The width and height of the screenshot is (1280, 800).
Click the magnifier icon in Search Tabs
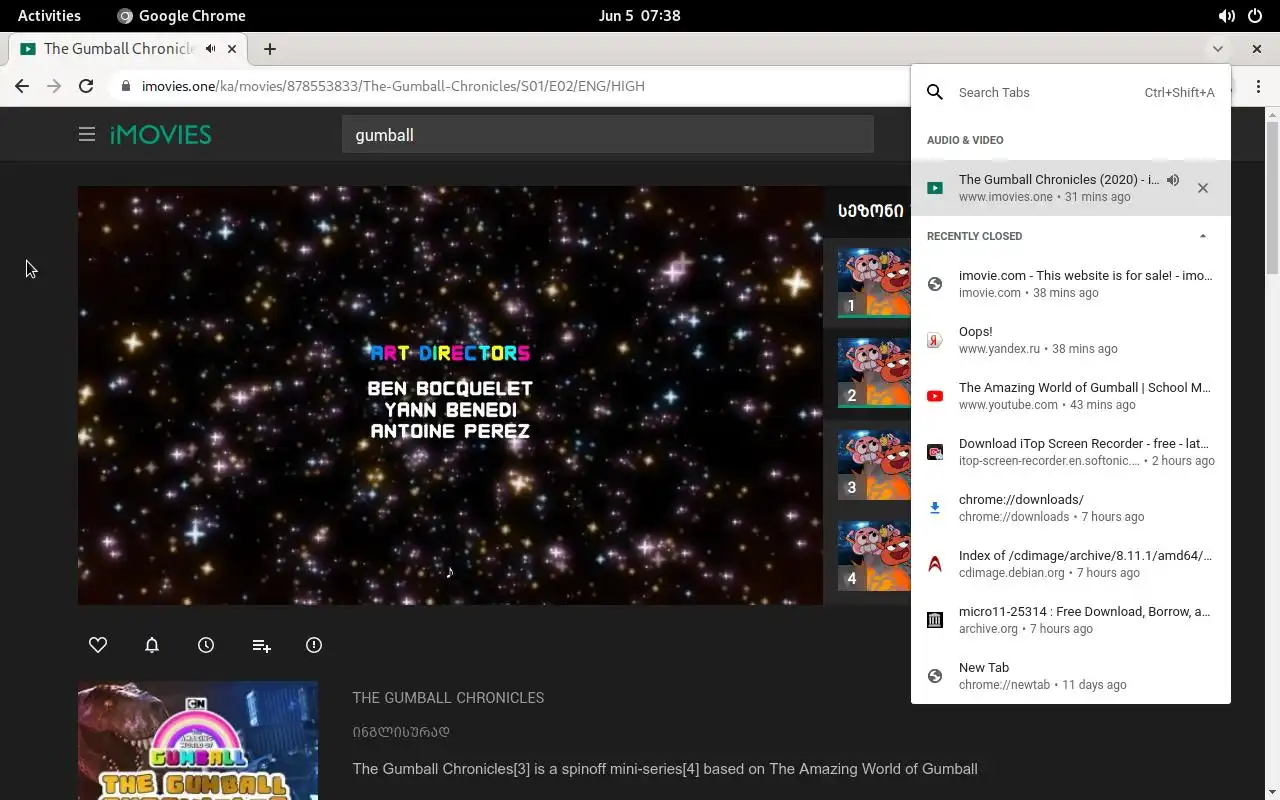point(935,92)
